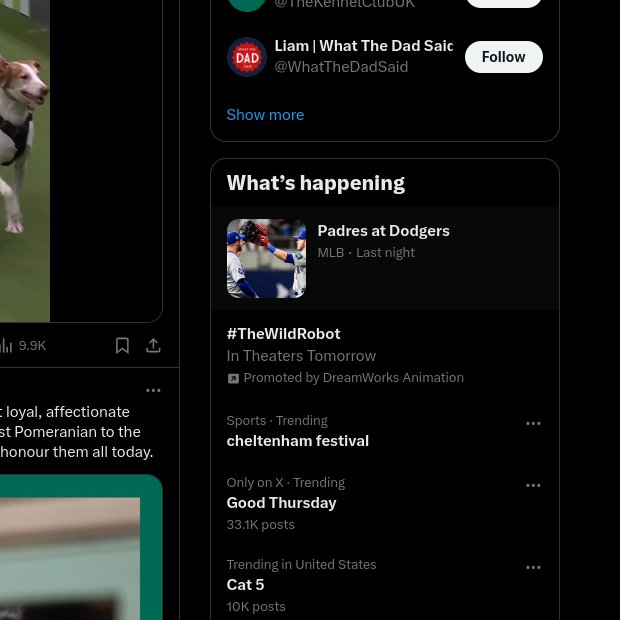
Task: Open the Padres at Dodgers thumbnail
Action: coord(267,258)
